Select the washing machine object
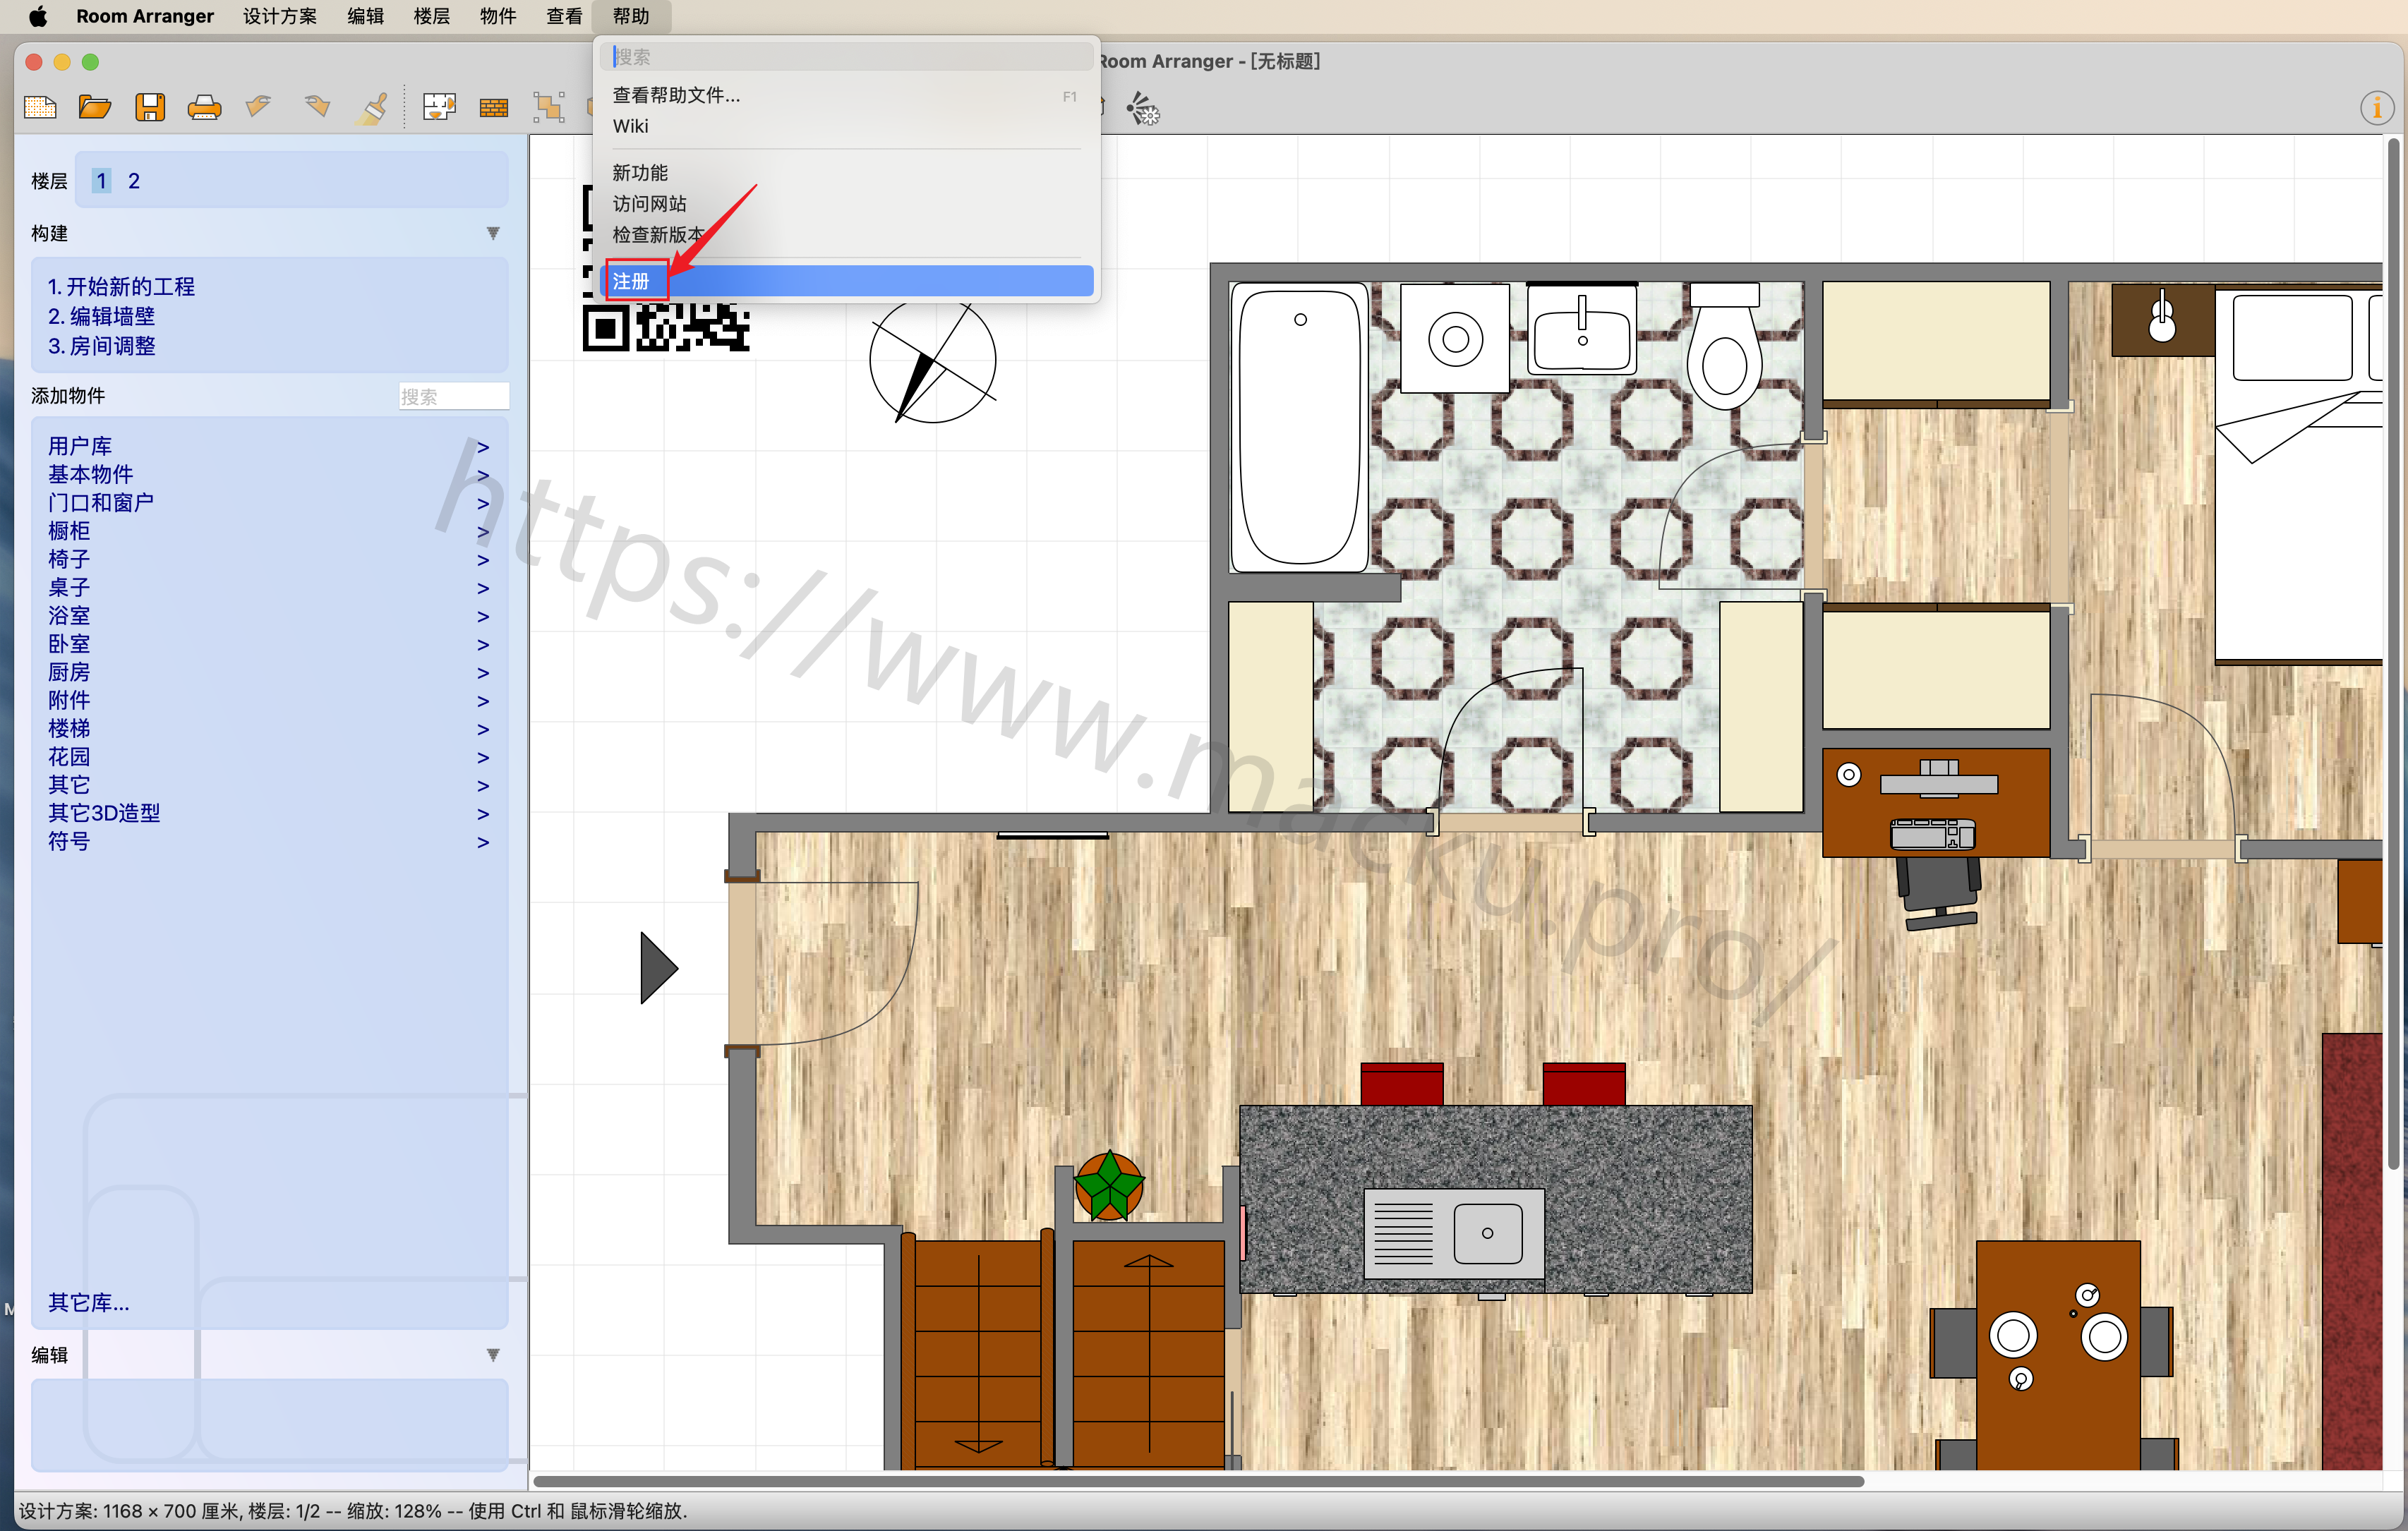This screenshot has width=2408, height=1531. (1455, 338)
